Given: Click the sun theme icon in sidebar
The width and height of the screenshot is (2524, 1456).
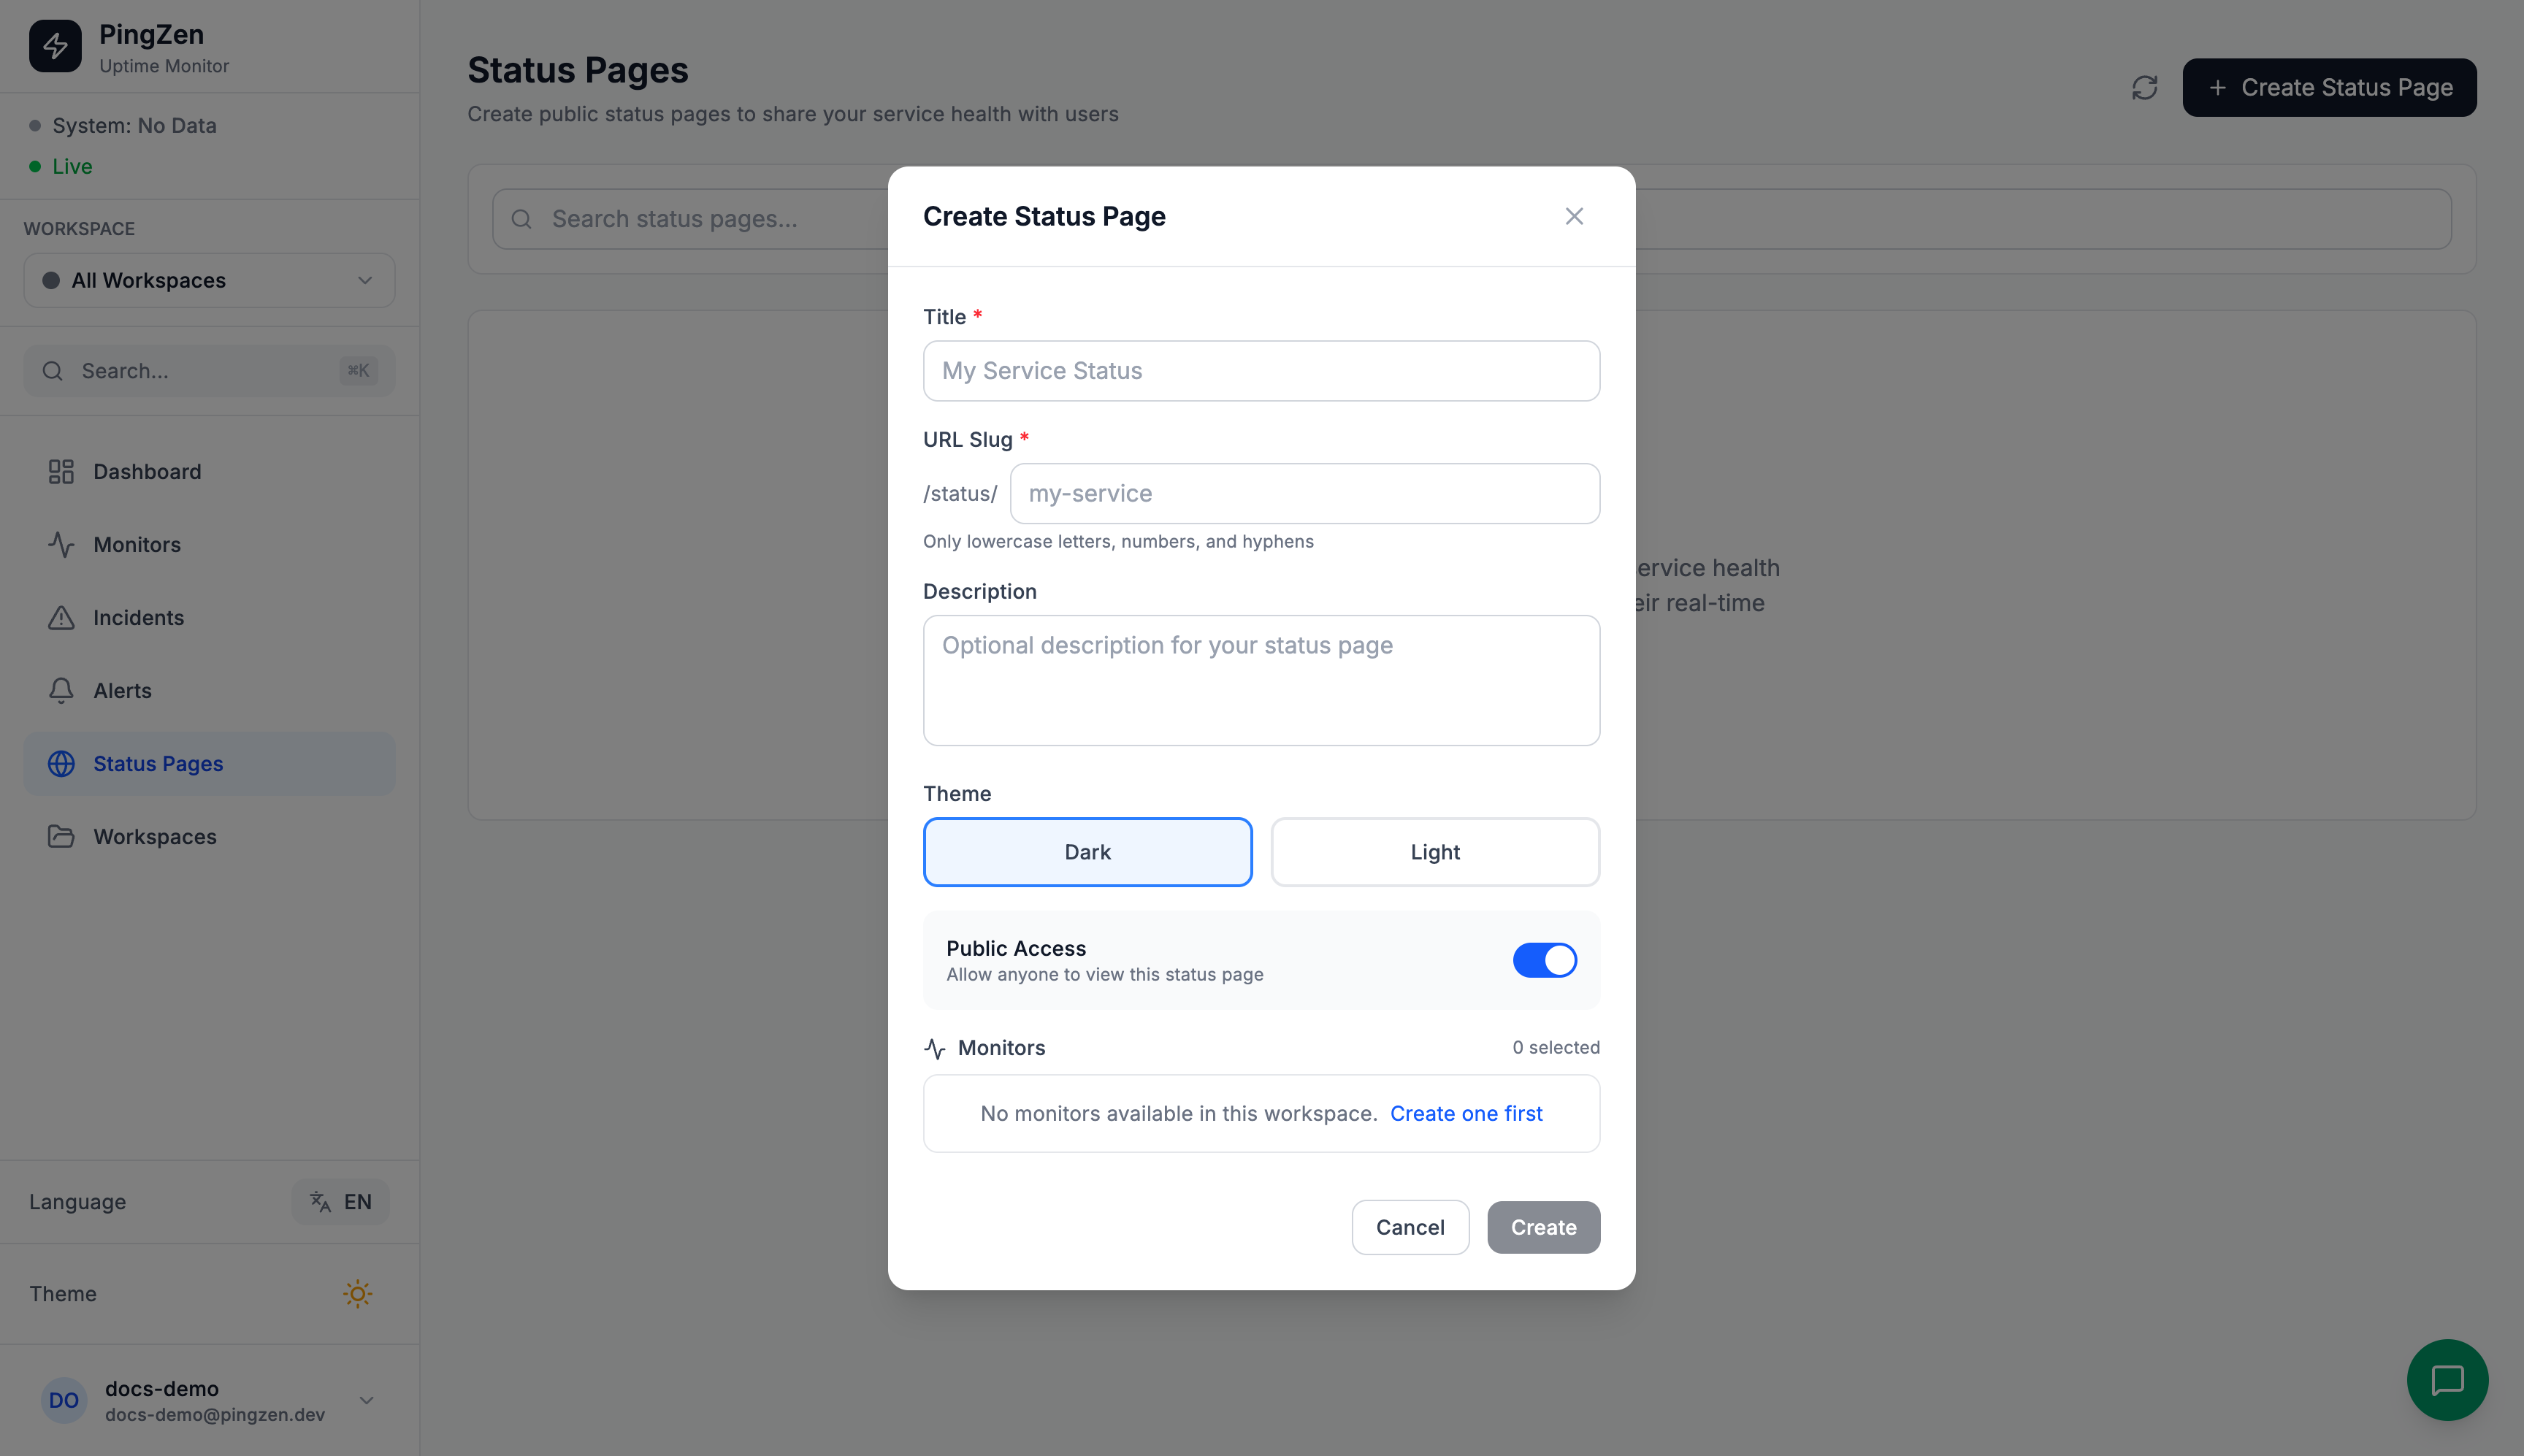Looking at the screenshot, I should click(x=357, y=1294).
